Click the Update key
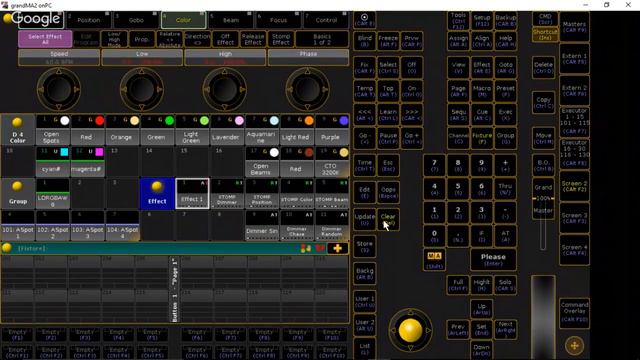 (364, 220)
